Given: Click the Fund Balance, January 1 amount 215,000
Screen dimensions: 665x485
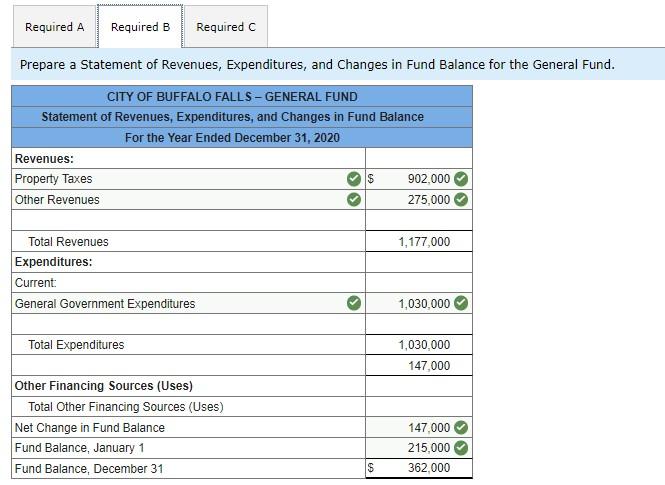Looking at the screenshot, I should tap(419, 448).
